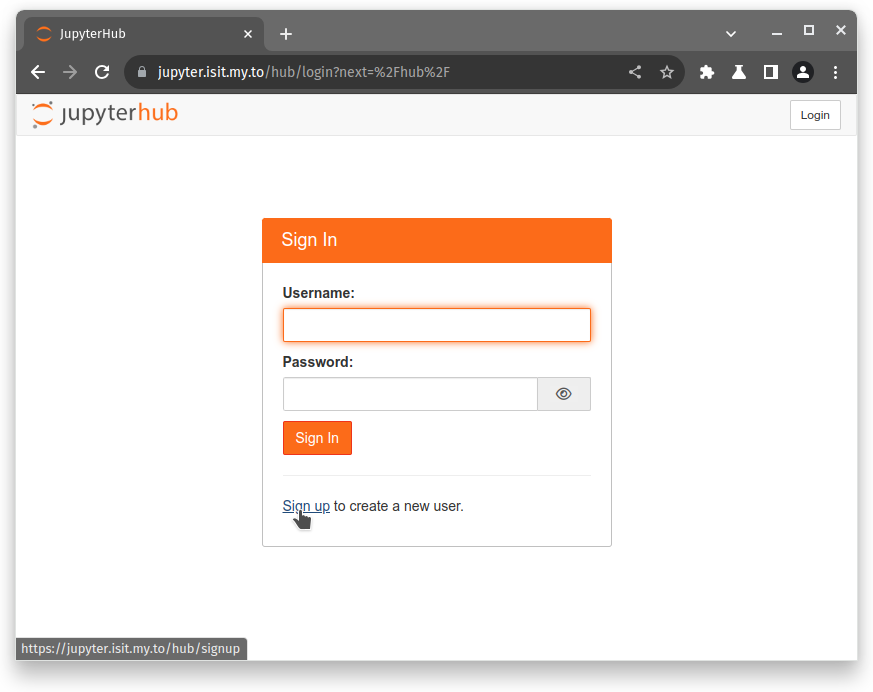Follow the Sign up link
This screenshot has height=692, width=873.
pos(306,506)
